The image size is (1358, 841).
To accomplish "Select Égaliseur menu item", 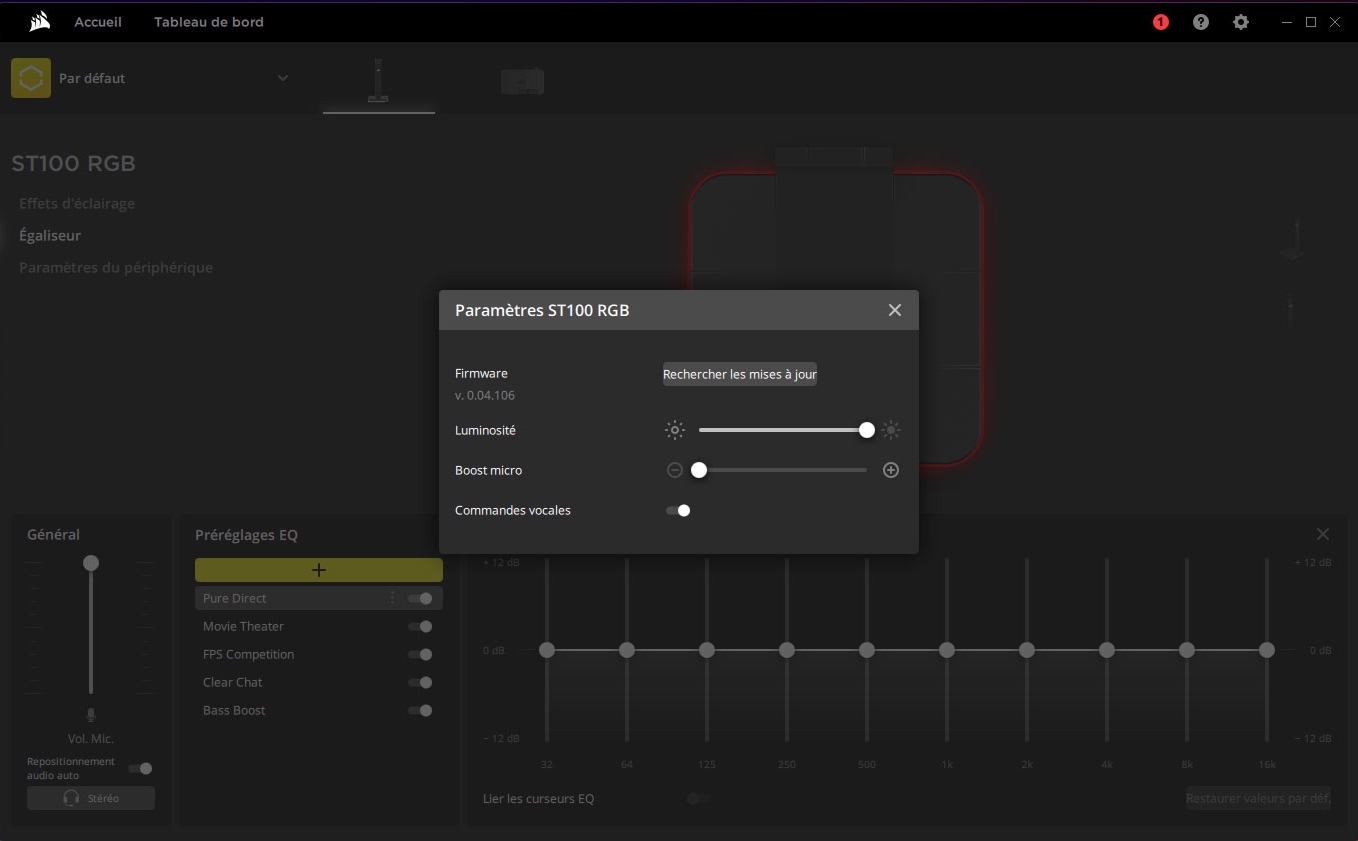I will (50, 235).
